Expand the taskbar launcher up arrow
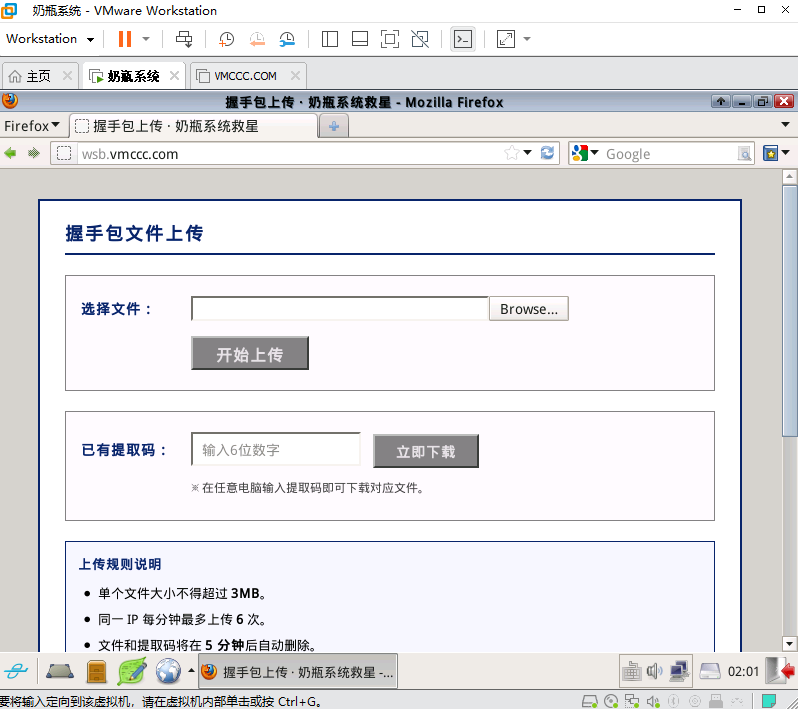The height and width of the screenshot is (709, 798). (191, 670)
